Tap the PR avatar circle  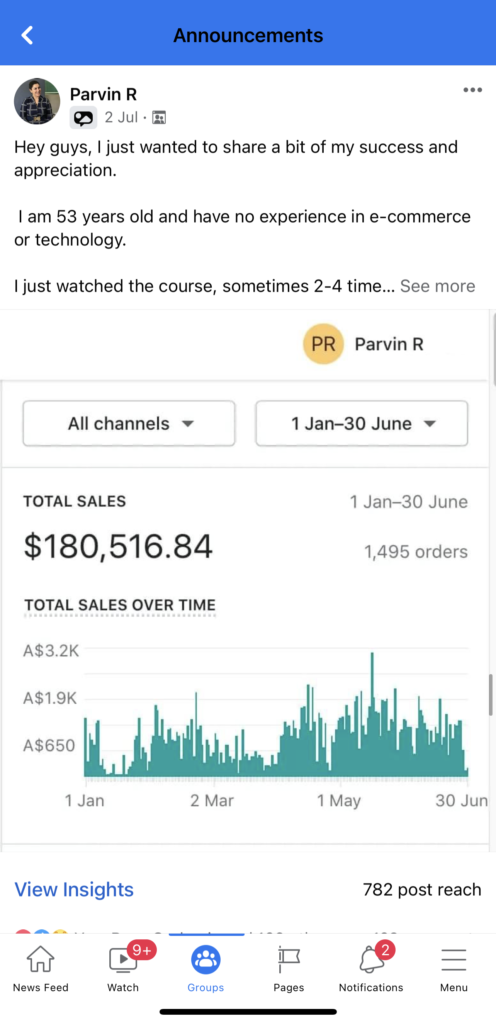click(x=323, y=344)
